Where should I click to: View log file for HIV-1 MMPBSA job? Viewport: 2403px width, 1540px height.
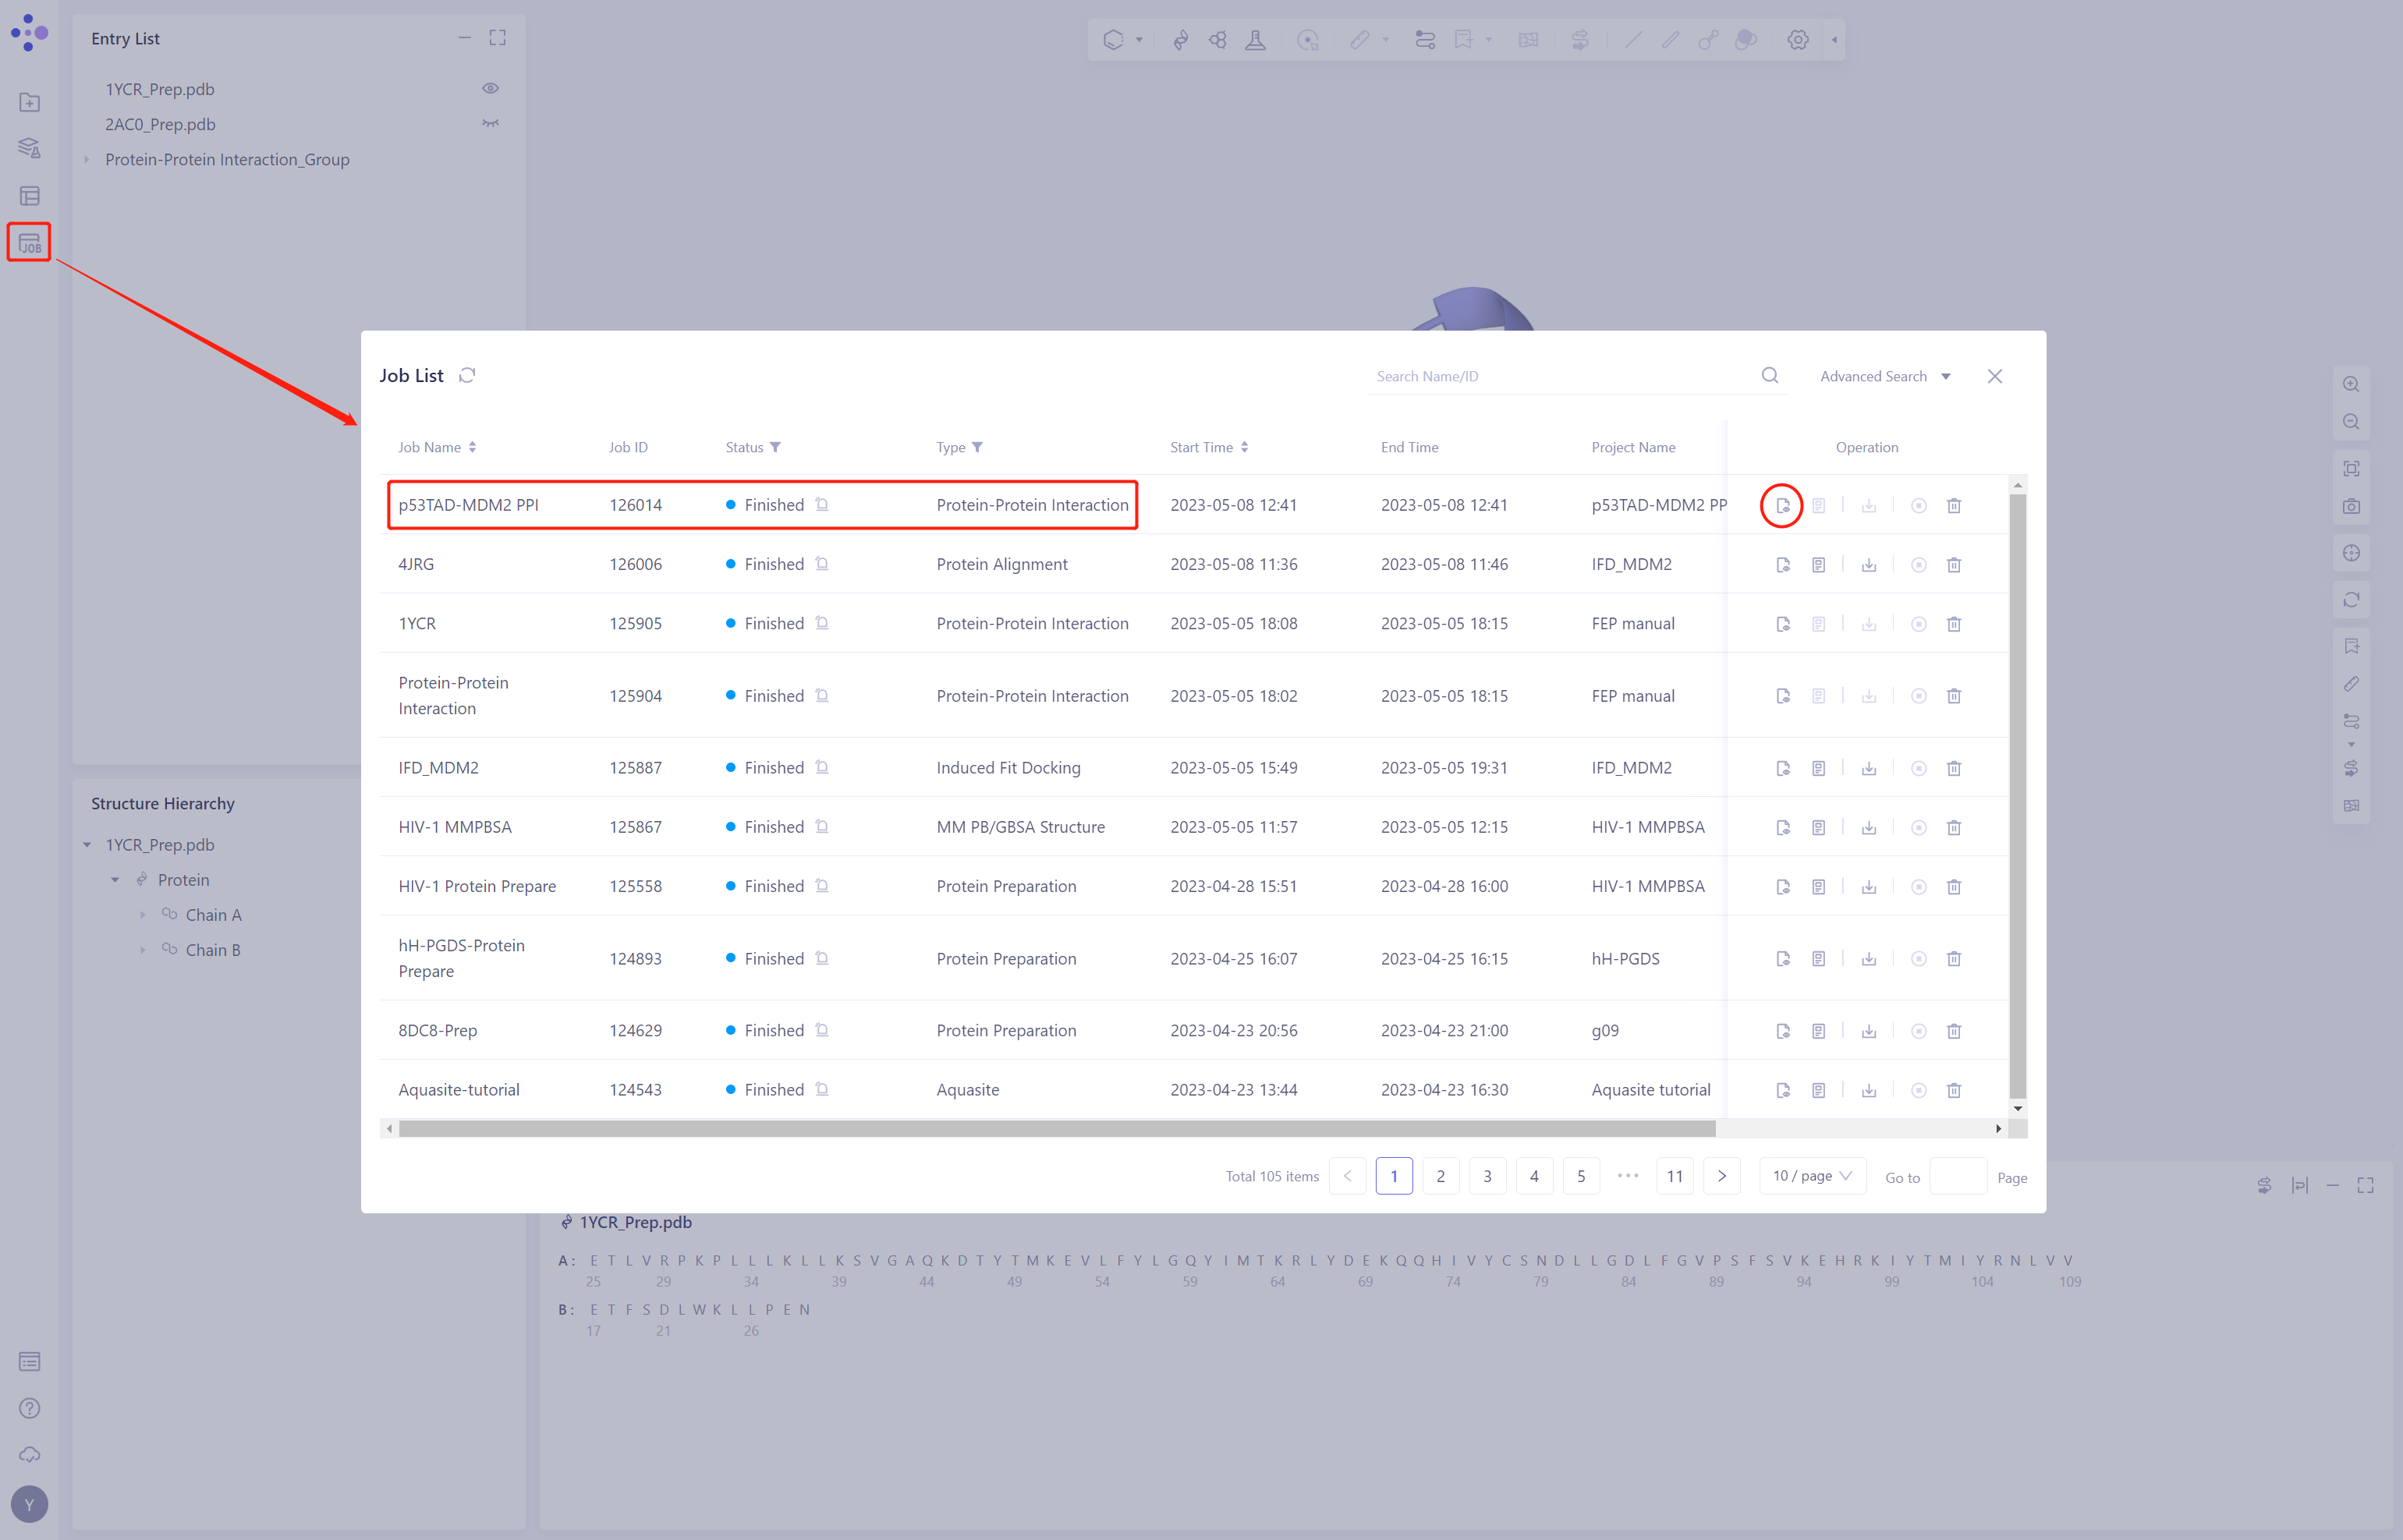(1818, 828)
